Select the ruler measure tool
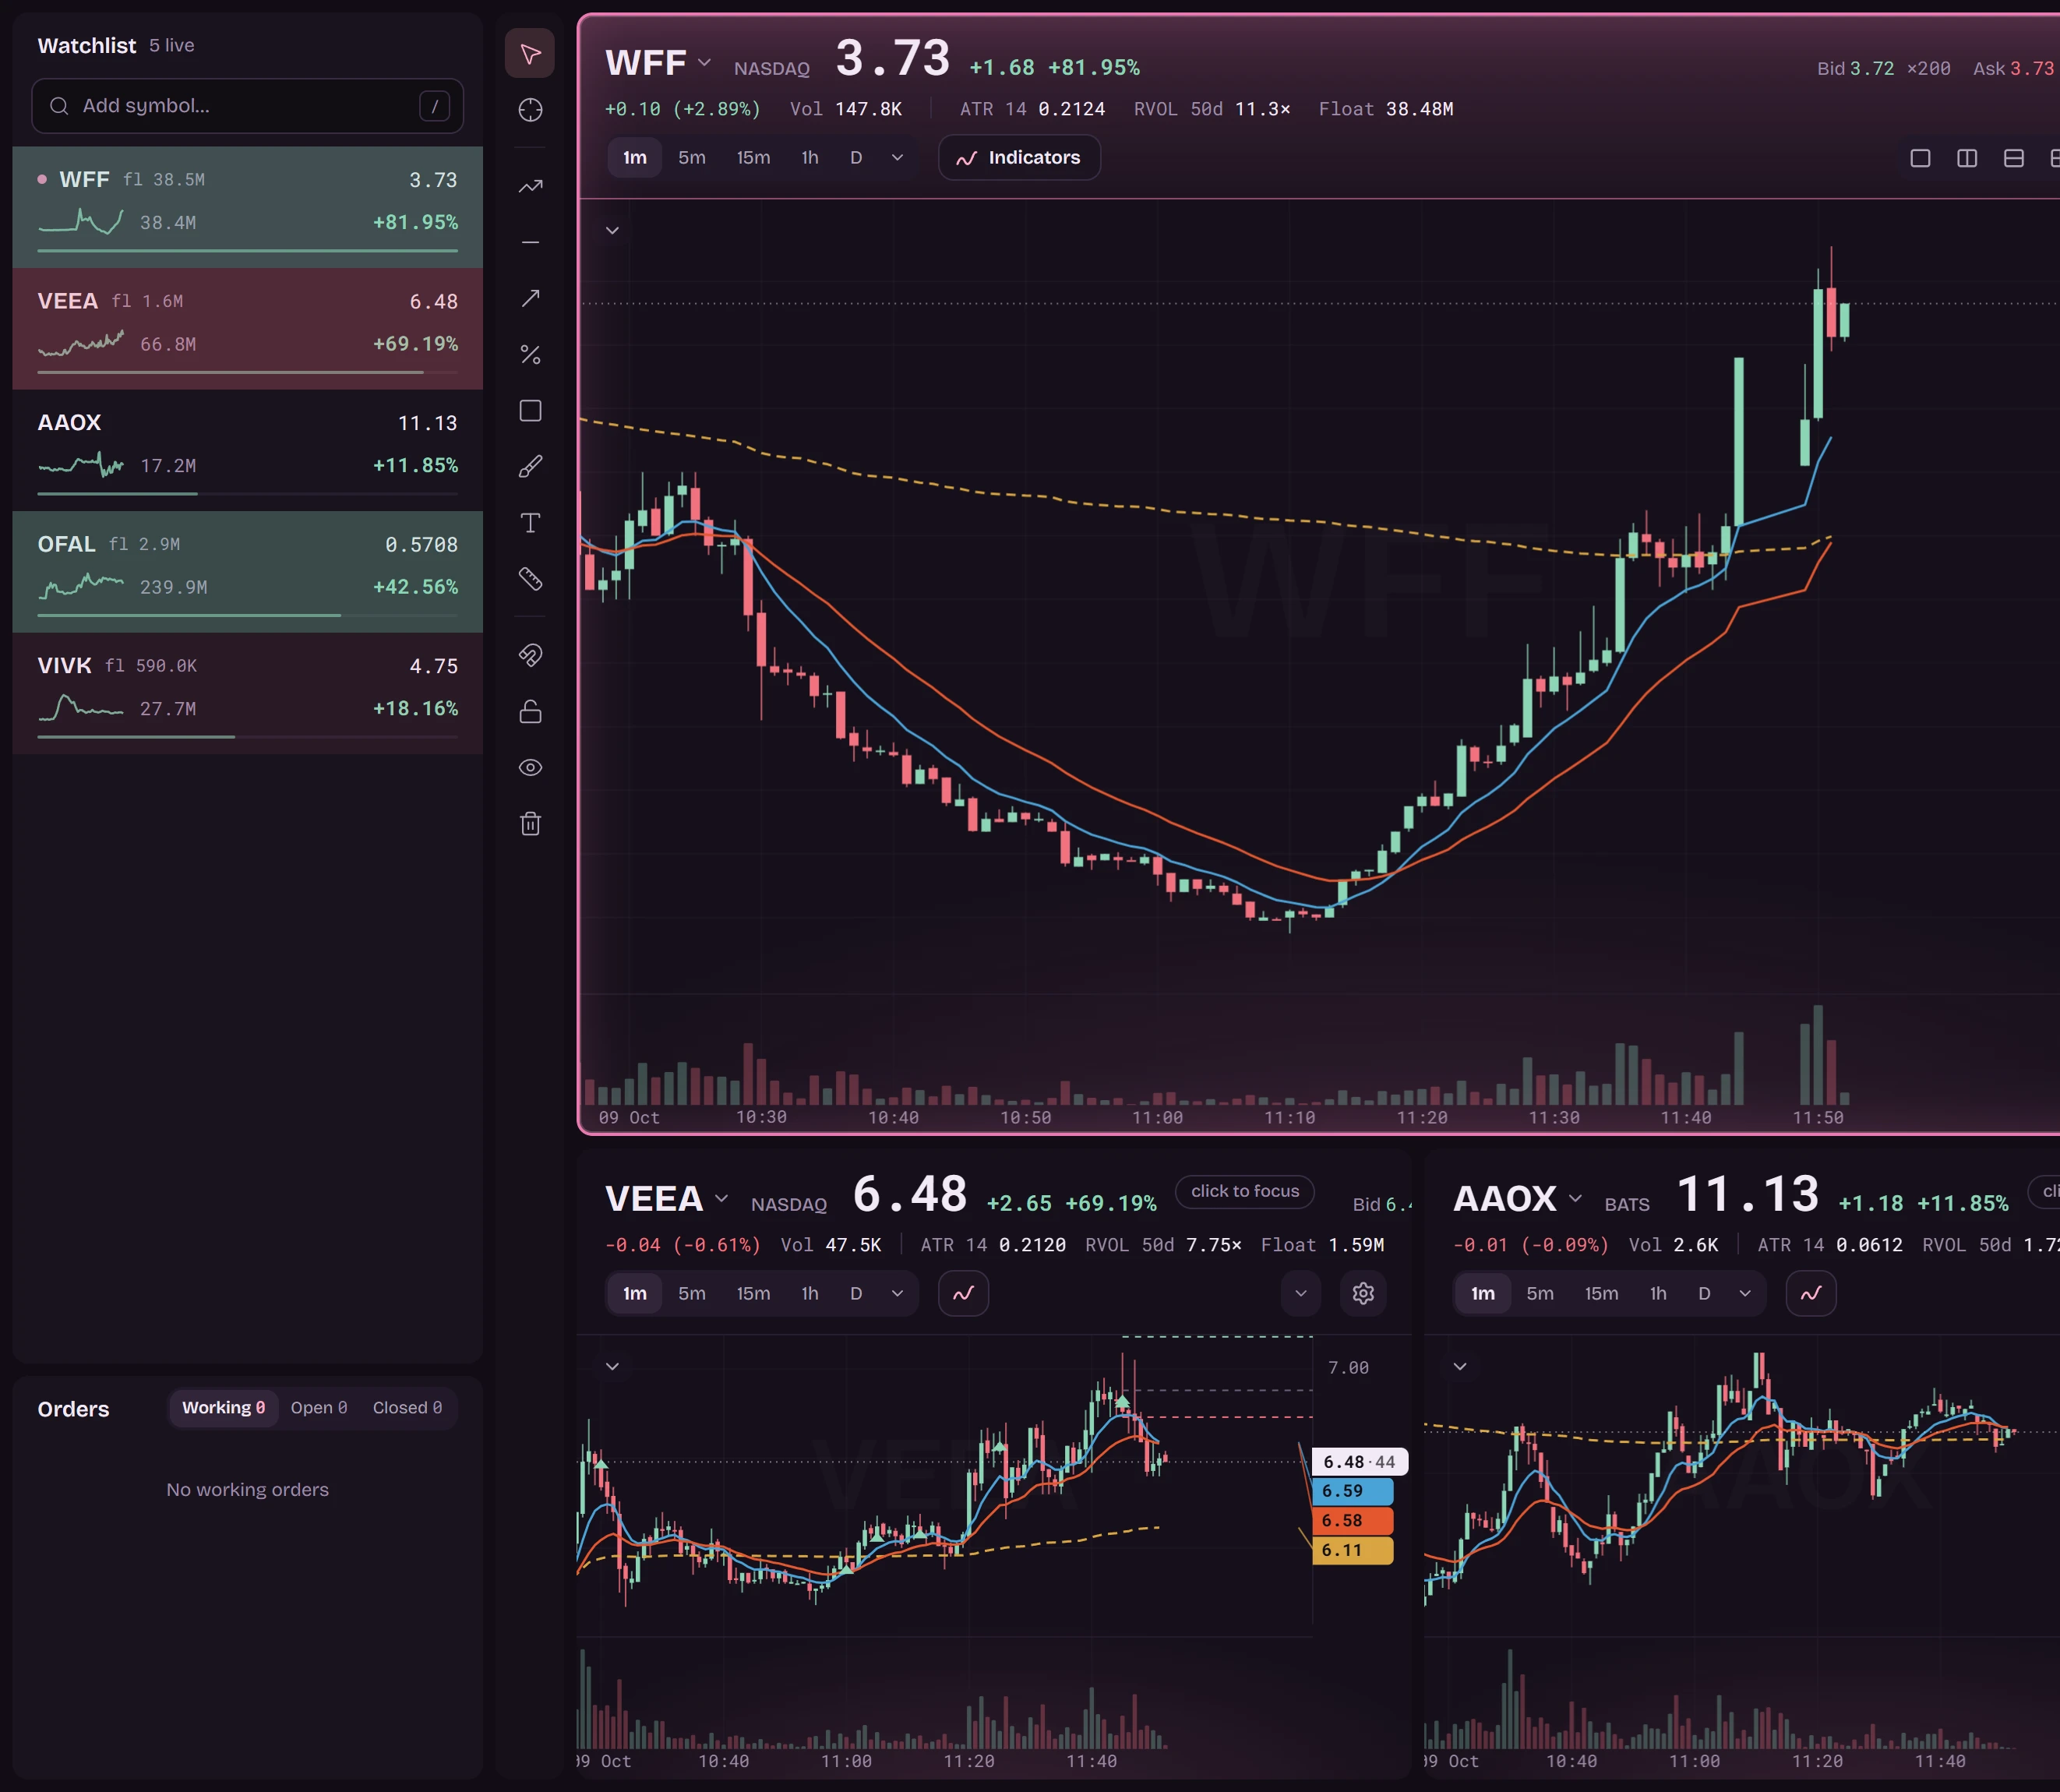Viewport: 2060px width, 1792px height. (x=530, y=579)
